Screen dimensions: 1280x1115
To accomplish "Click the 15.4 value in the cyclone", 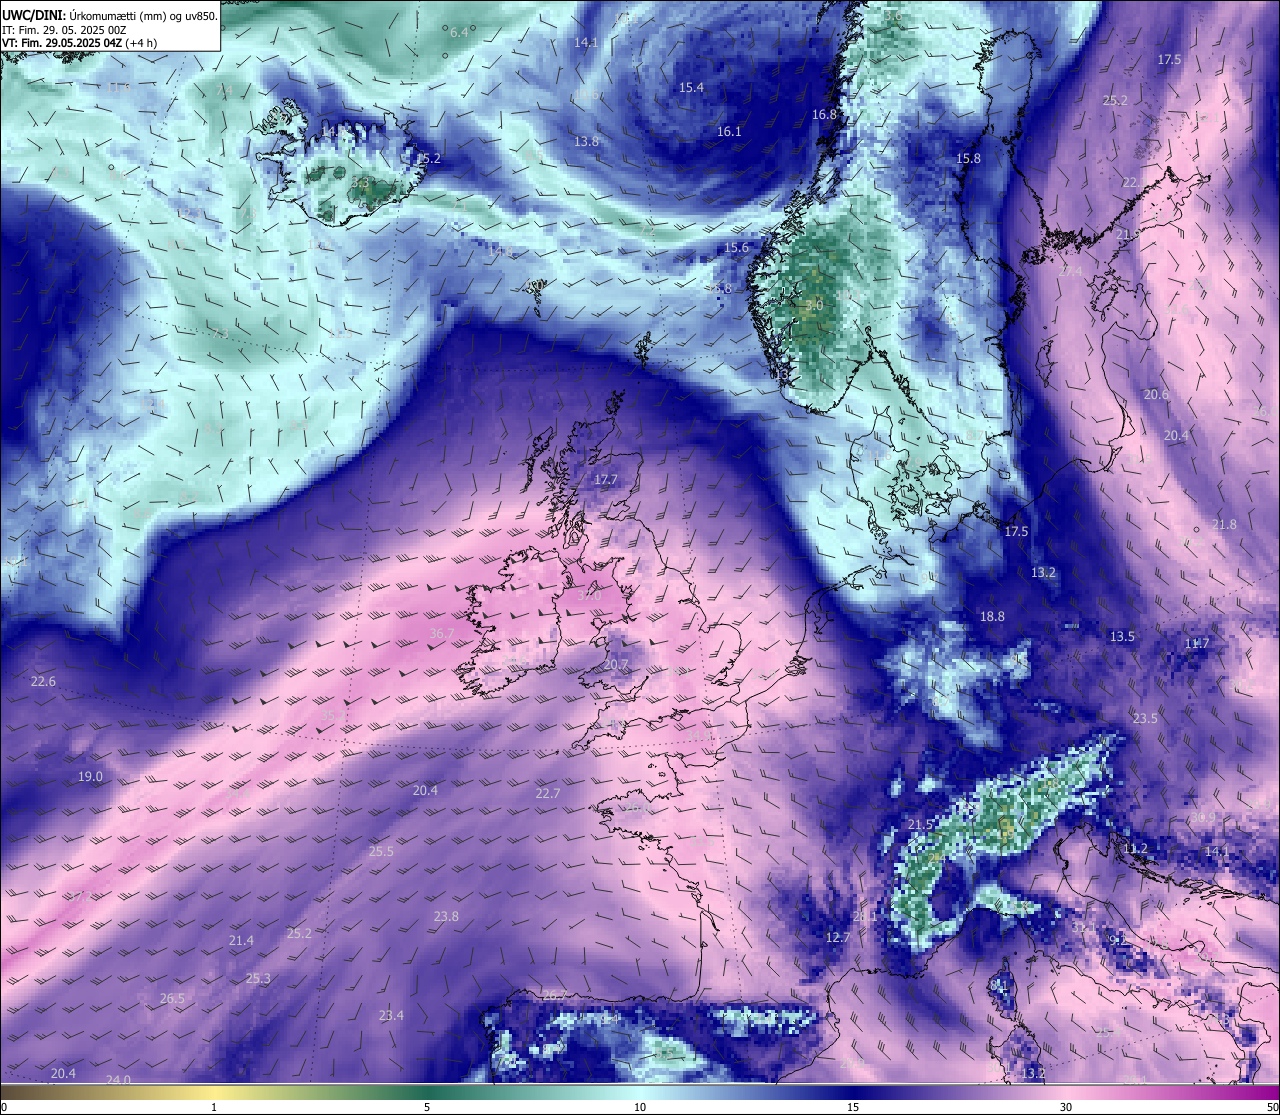I will coord(691,87).
